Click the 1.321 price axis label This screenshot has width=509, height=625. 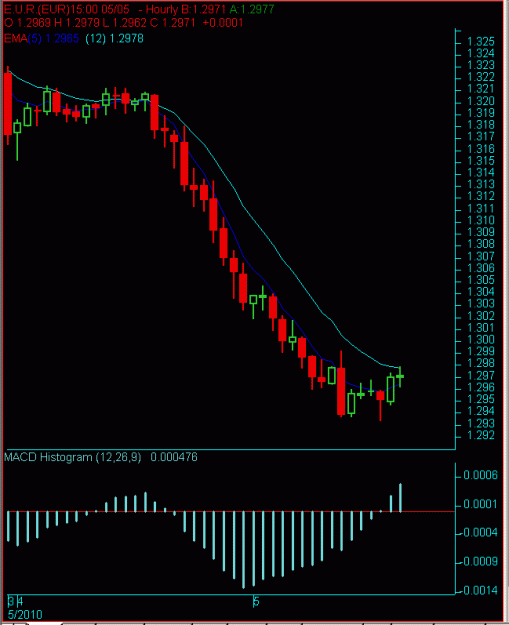point(480,89)
